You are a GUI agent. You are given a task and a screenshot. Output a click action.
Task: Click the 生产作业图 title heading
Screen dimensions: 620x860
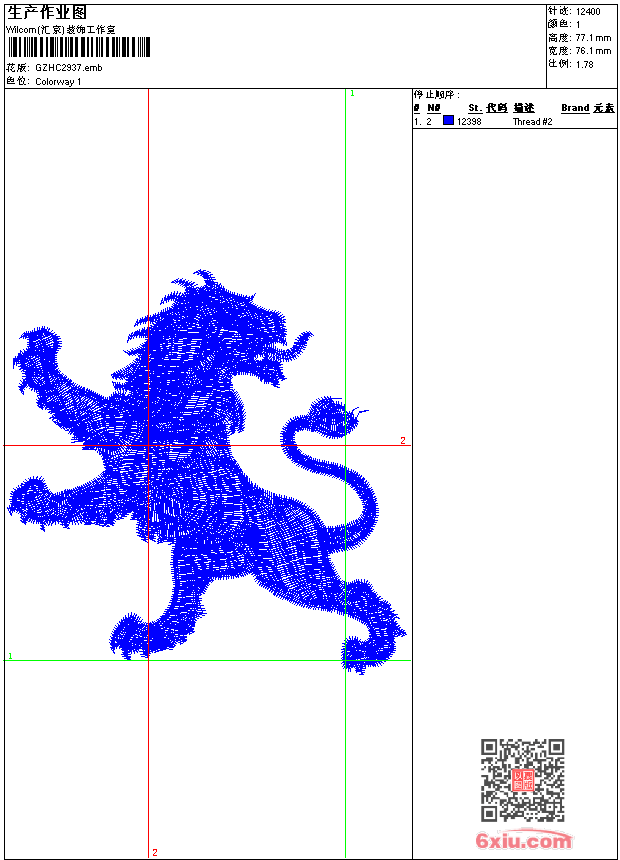(47, 13)
